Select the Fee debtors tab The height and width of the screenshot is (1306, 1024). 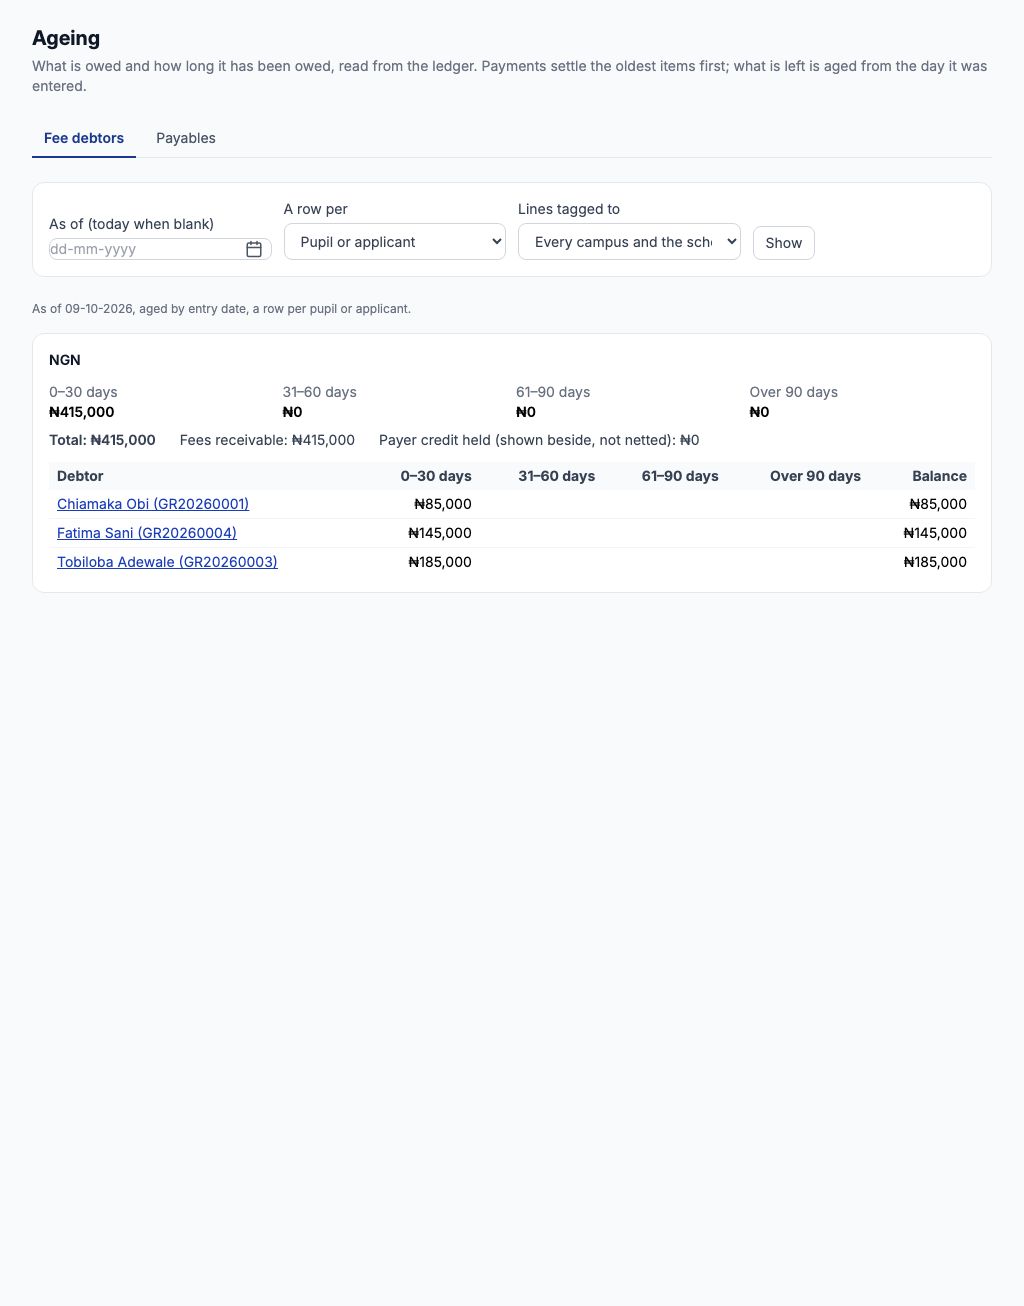coord(84,138)
